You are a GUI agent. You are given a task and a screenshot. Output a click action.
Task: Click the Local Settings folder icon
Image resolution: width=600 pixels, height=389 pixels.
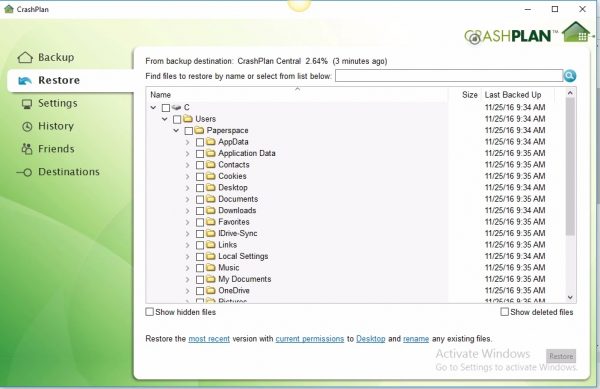210,256
